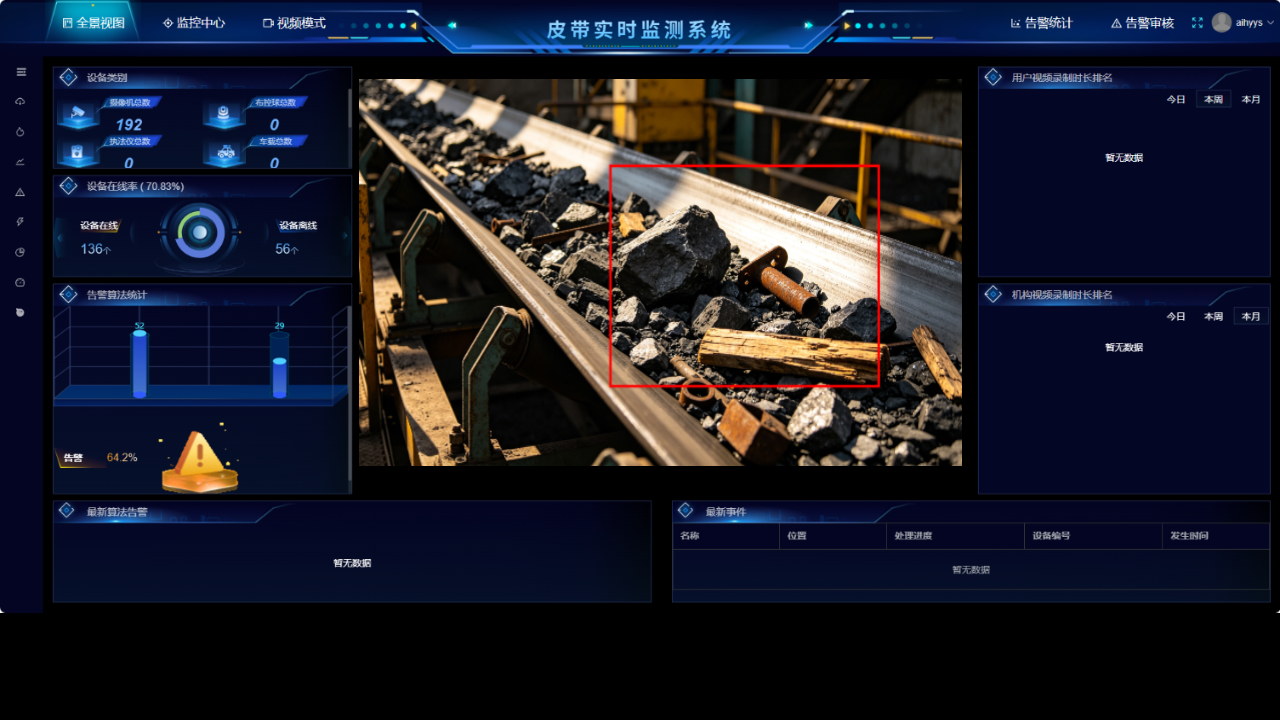Click the body recorder icon for 执法仪总数

coord(78,153)
